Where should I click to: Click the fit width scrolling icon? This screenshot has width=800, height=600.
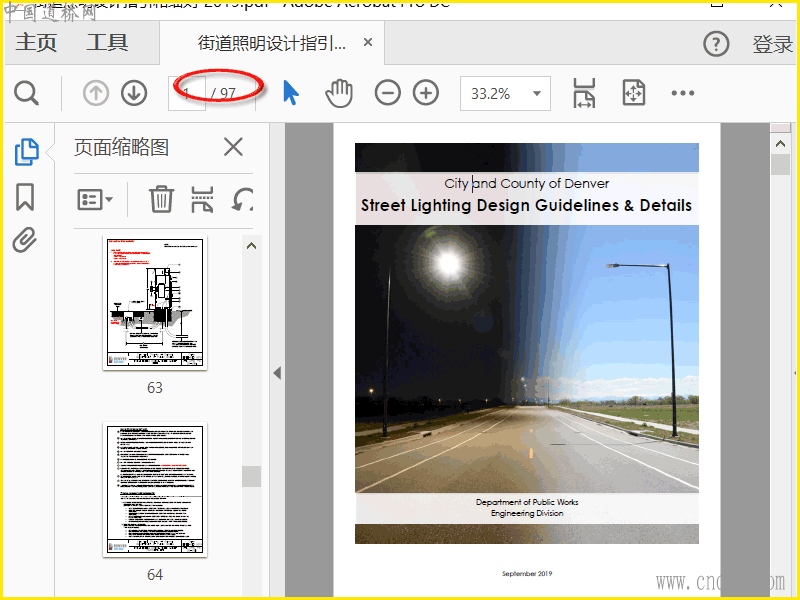tap(584, 93)
